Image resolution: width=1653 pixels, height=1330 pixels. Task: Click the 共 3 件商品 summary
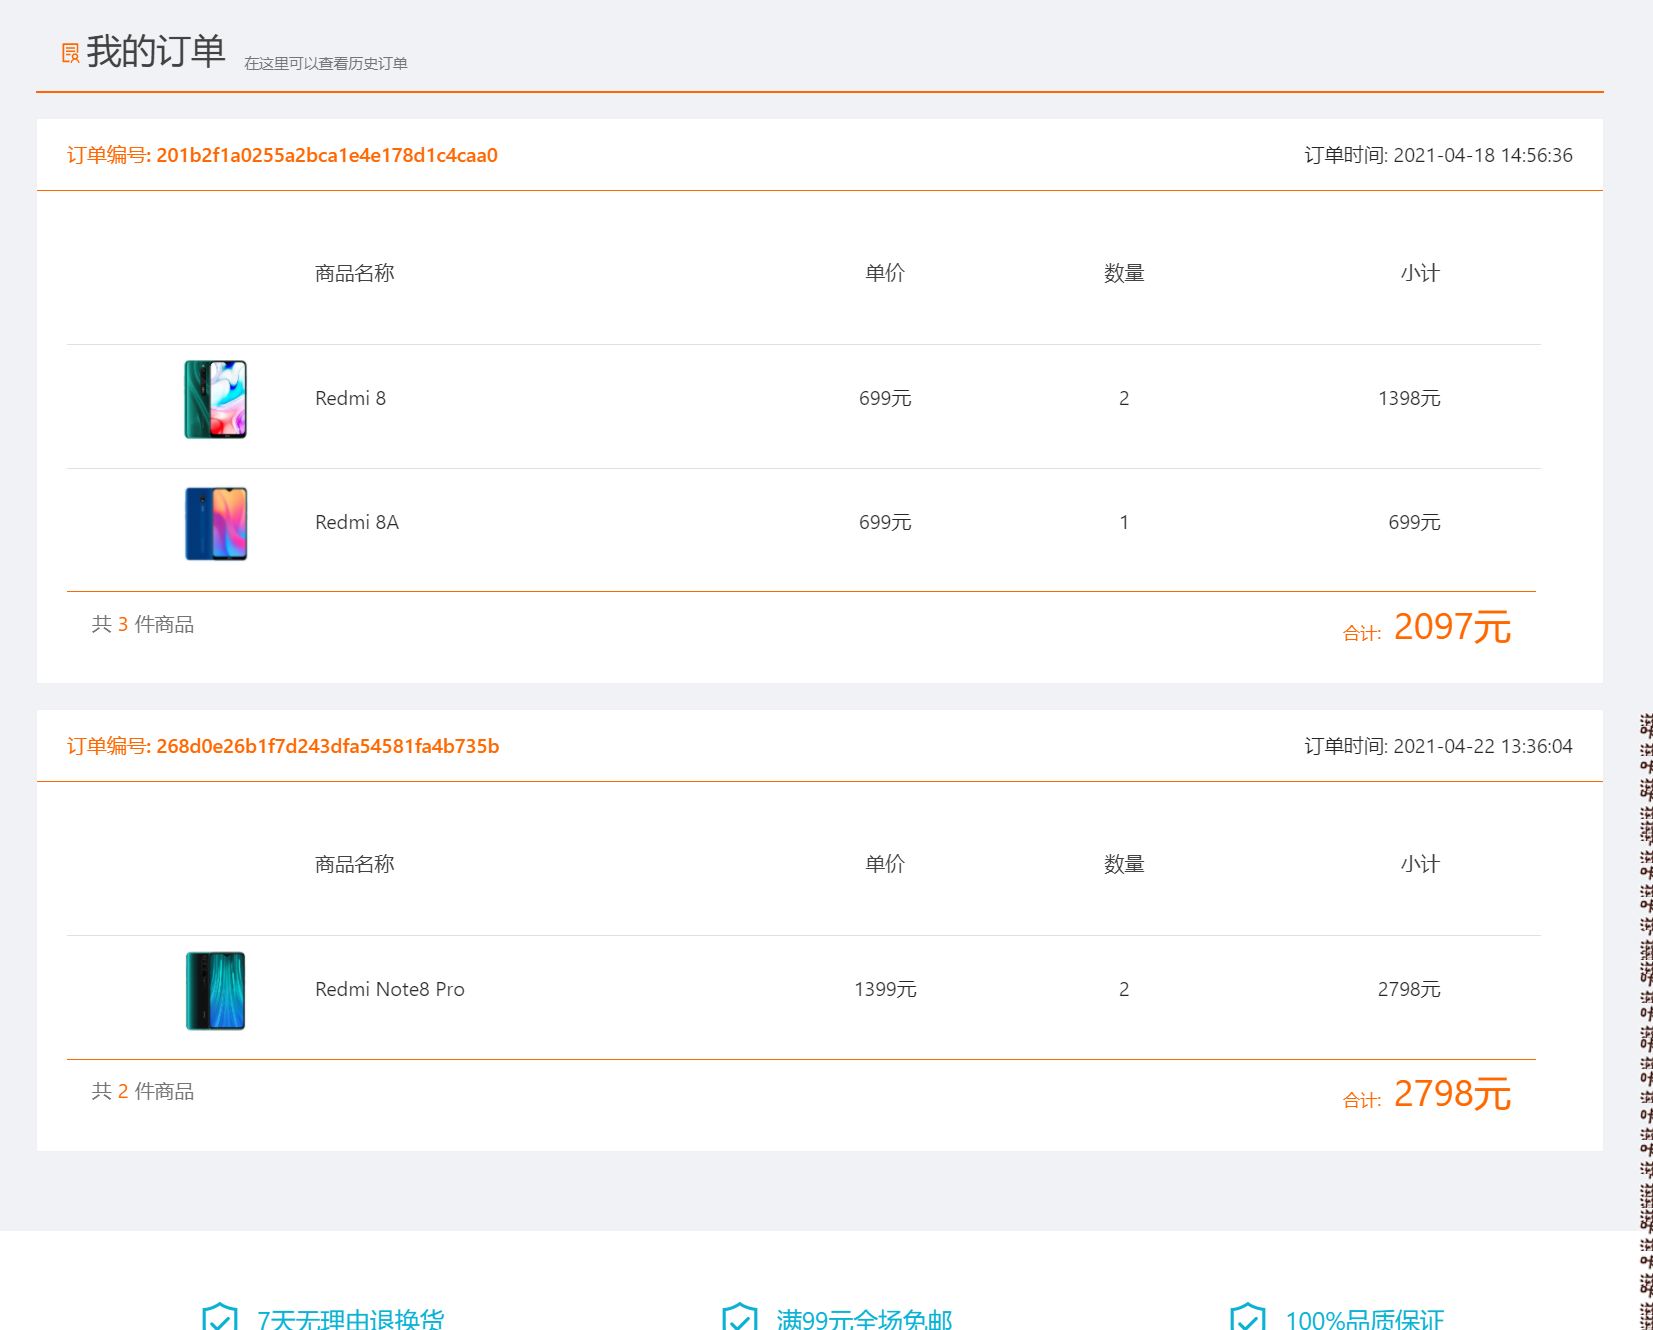(x=143, y=624)
